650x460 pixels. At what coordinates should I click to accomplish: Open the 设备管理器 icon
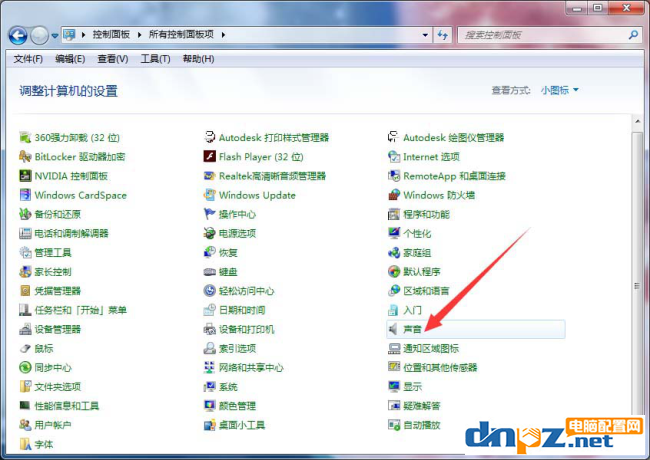coord(25,329)
